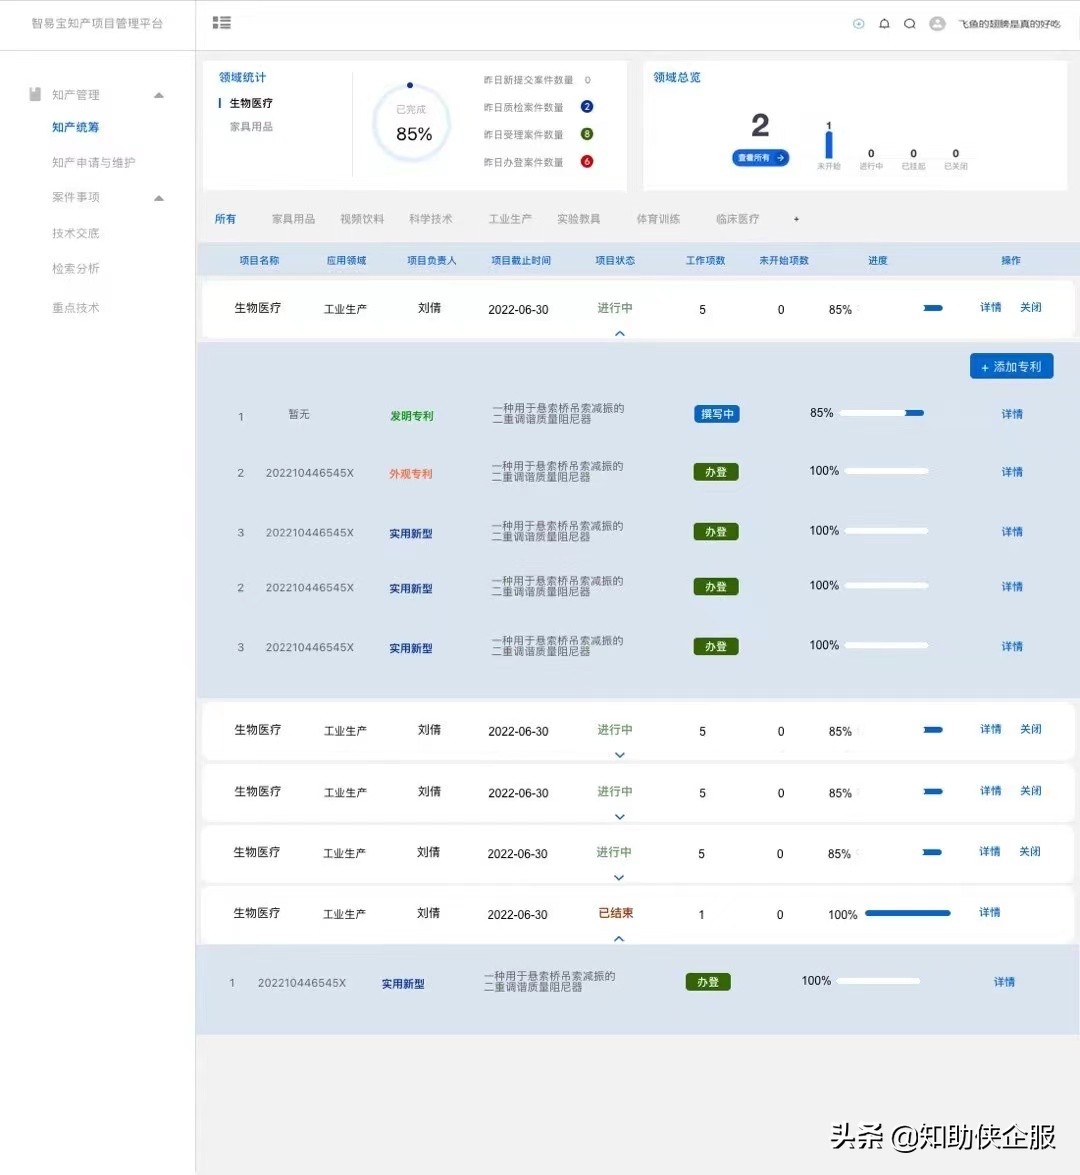Click the circular plus icon in header
1080x1175 pixels.
click(x=859, y=24)
